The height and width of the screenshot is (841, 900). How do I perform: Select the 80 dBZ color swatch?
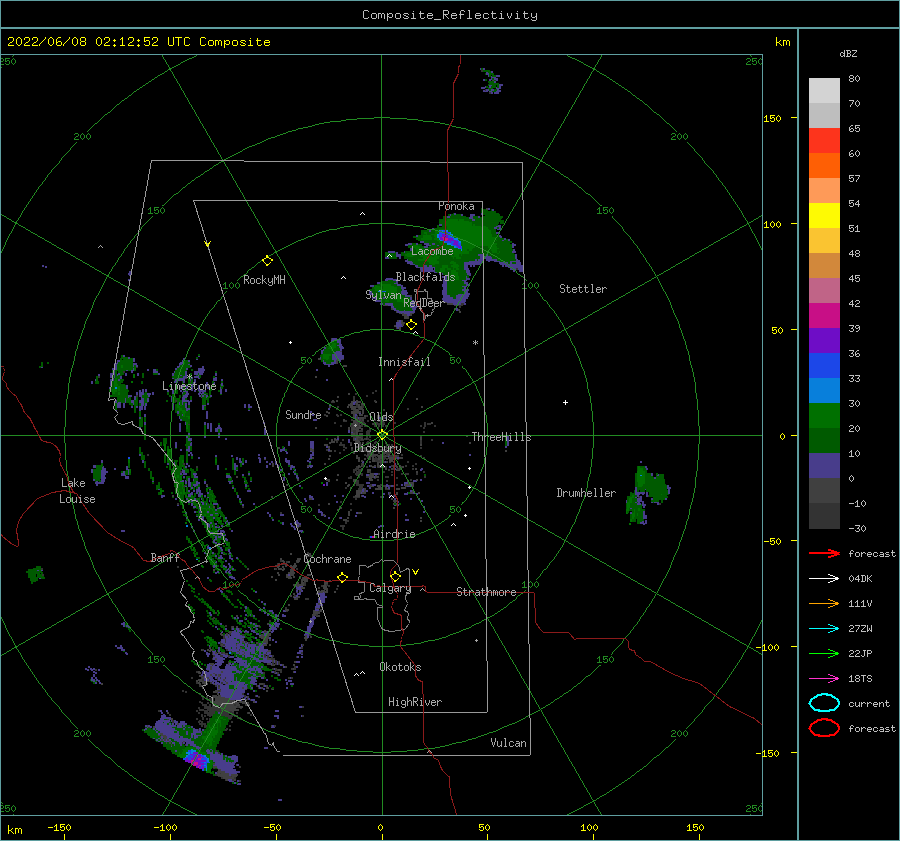824,91
